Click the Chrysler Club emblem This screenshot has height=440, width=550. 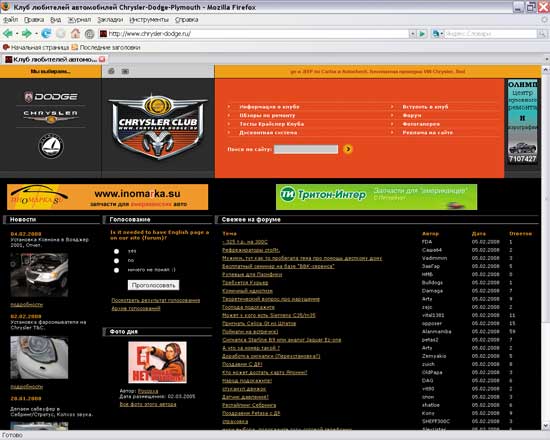(157, 126)
